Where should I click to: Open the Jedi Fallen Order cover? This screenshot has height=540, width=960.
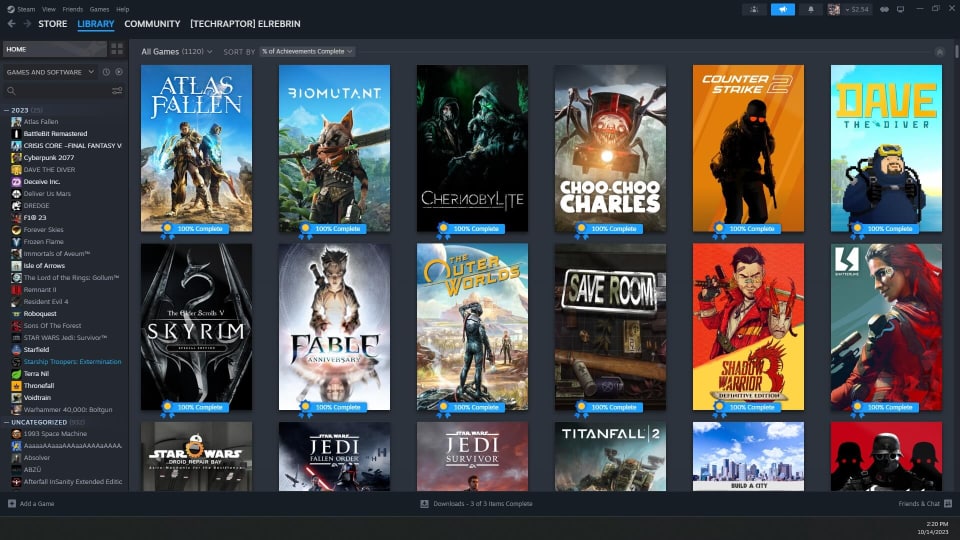[x=334, y=456]
